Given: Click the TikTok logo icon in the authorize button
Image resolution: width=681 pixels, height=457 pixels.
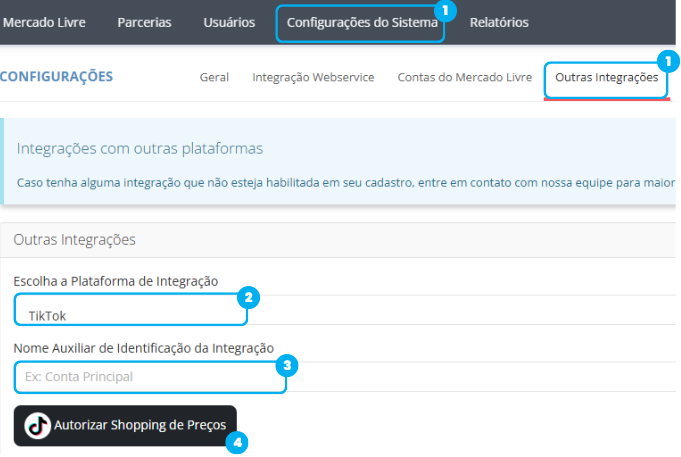Looking at the screenshot, I should coord(37,425).
